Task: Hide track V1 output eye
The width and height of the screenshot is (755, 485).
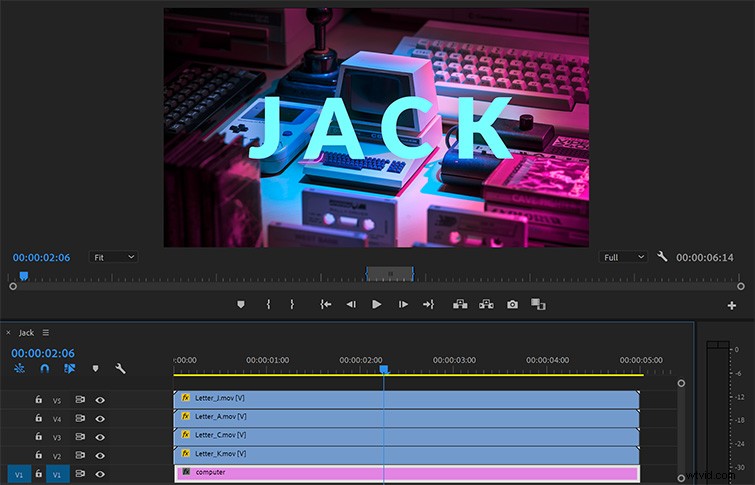Action: click(100, 474)
